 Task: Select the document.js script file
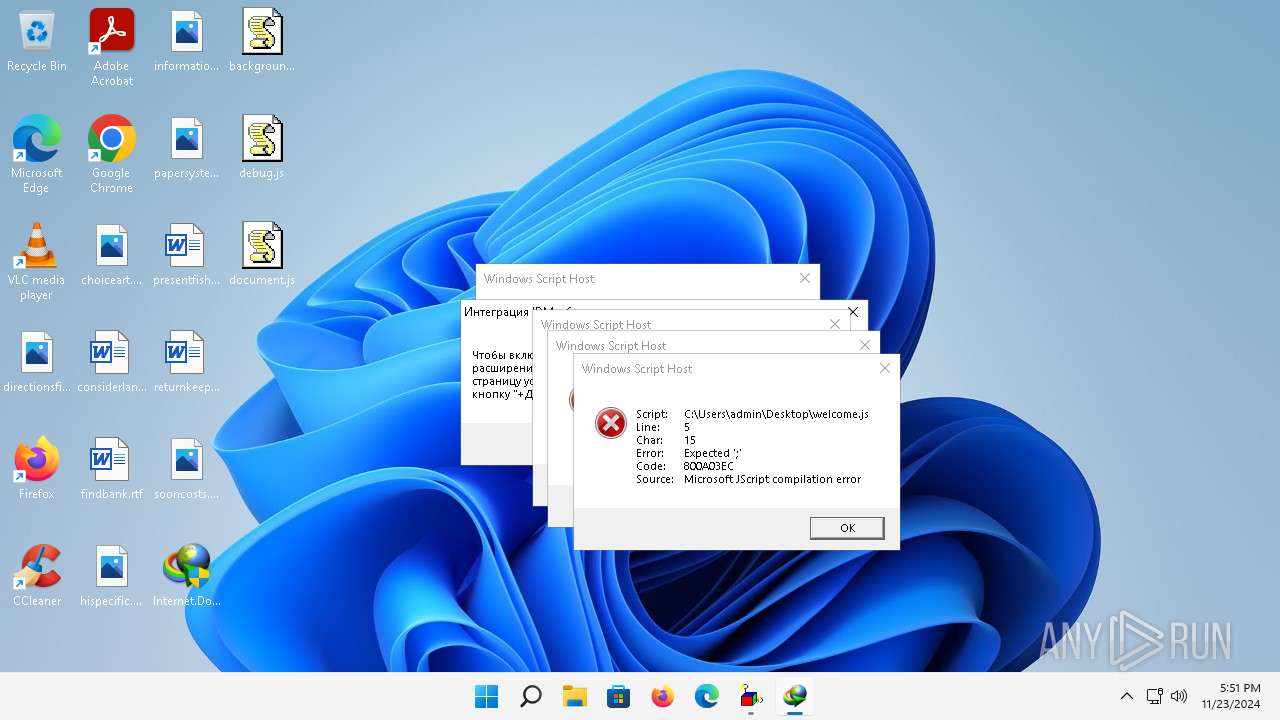click(262, 255)
